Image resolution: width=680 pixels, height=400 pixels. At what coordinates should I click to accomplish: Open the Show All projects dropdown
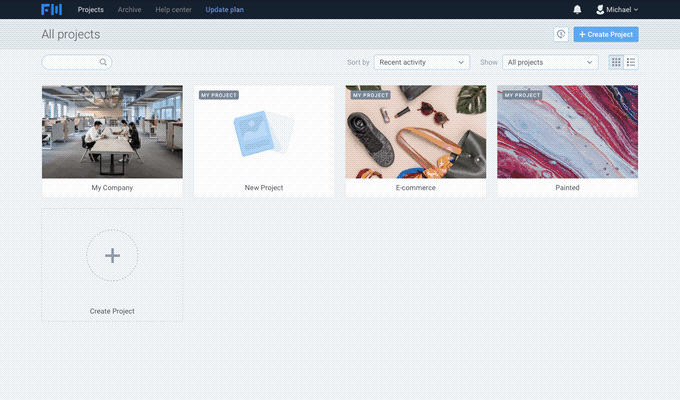(550, 62)
